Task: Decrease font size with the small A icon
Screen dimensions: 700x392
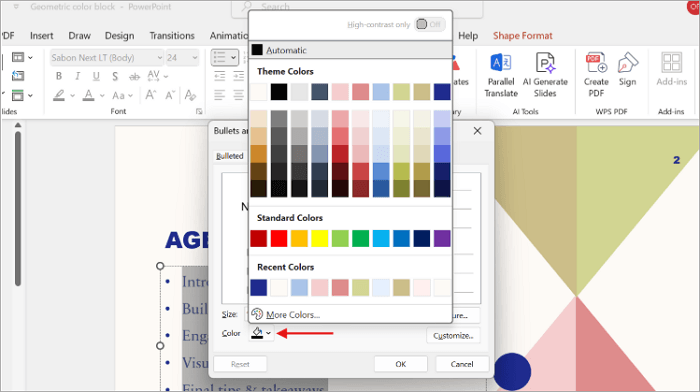Action: click(x=170, y=95)
